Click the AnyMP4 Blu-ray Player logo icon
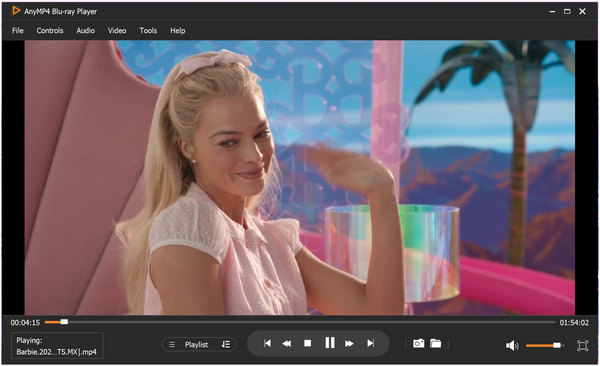 [x=16, y=11]
